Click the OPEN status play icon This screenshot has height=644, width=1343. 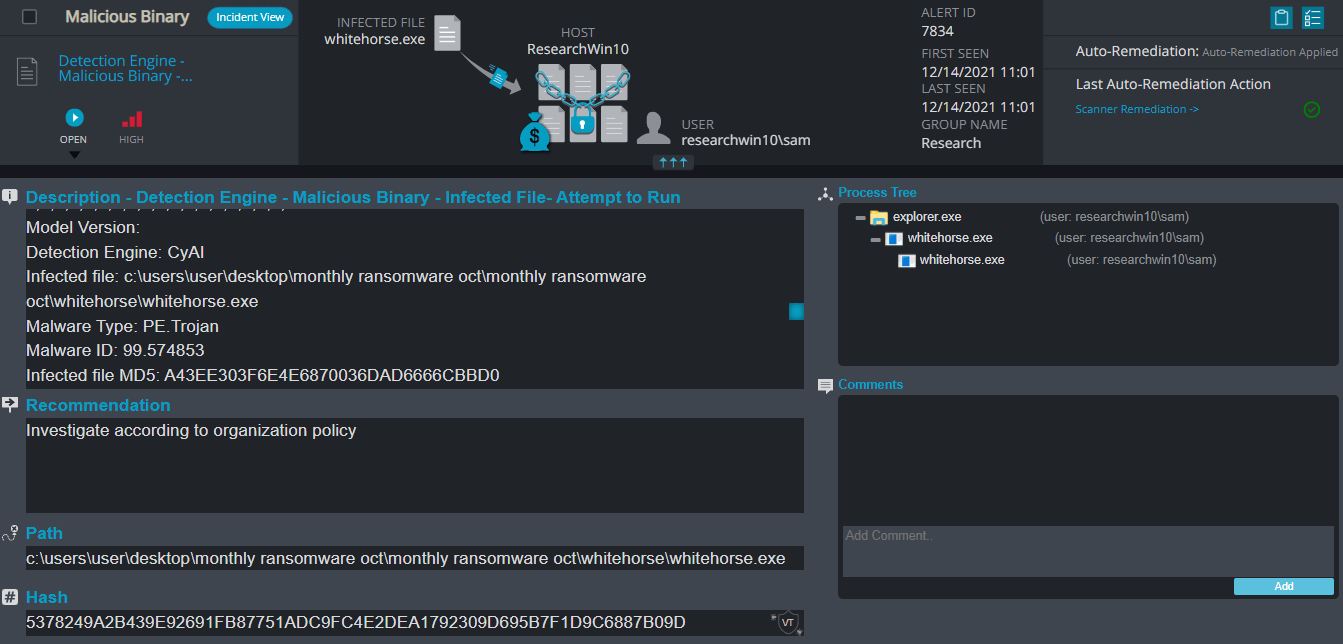(74, 118)
